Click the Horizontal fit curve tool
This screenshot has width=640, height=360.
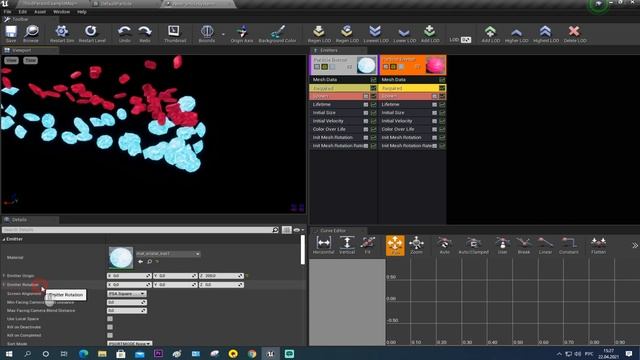click(323, 245)
